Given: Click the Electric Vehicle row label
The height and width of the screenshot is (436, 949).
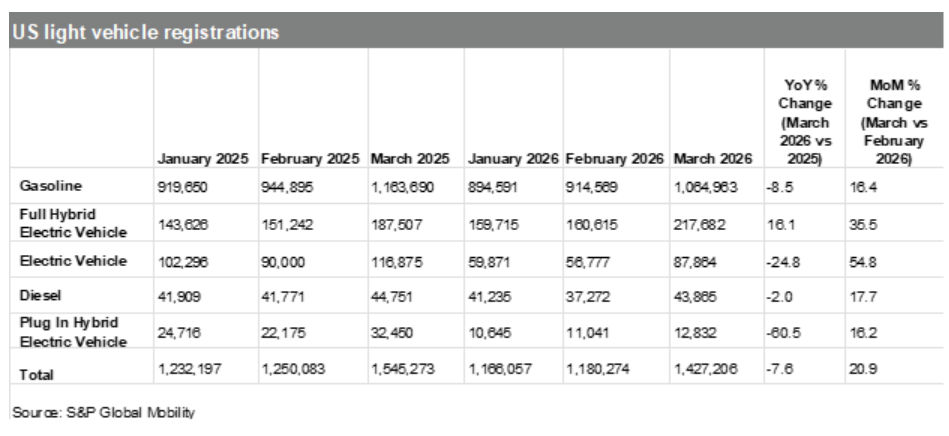Looking at the screenshot, I should (x=73, y=261).
